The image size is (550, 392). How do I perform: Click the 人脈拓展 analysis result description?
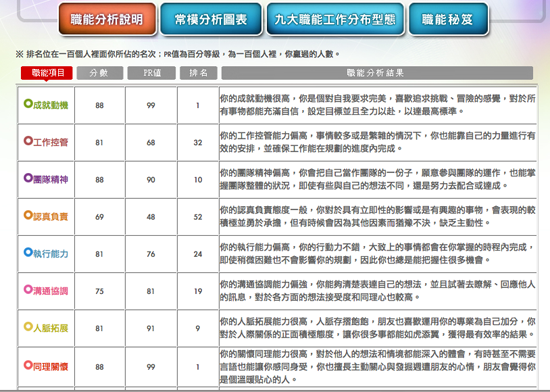tap(377, 328)
